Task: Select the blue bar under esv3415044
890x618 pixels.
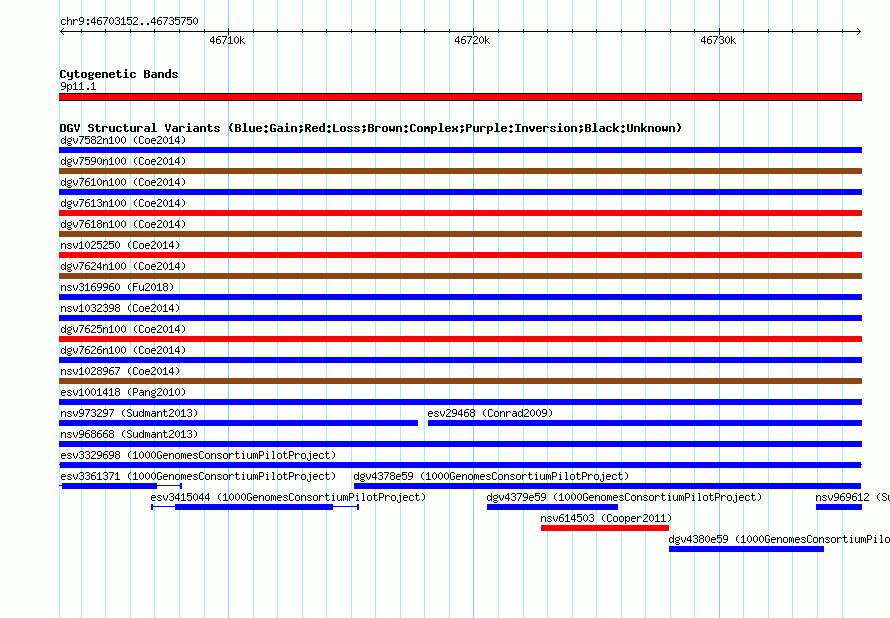Action: pos(254,507)
